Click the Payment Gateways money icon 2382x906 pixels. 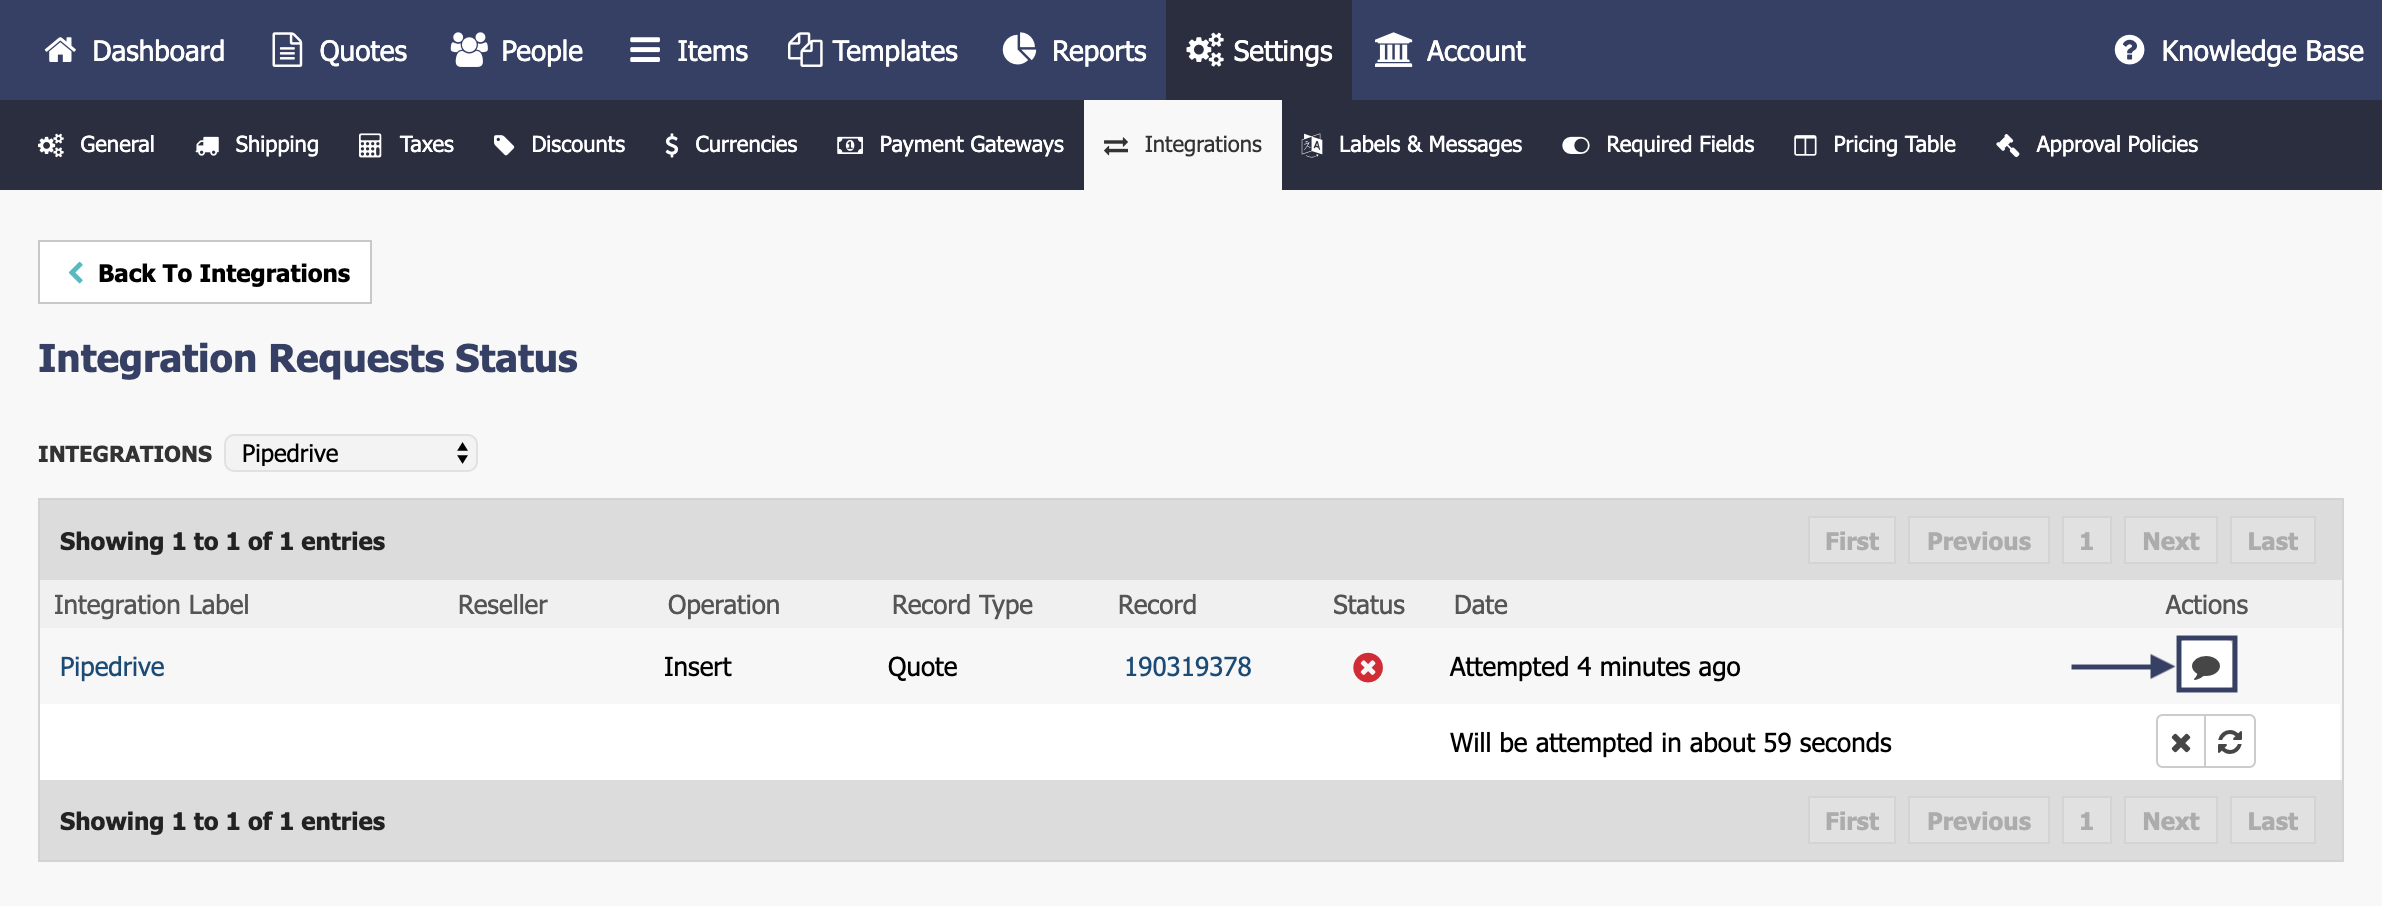coord(850,146)
